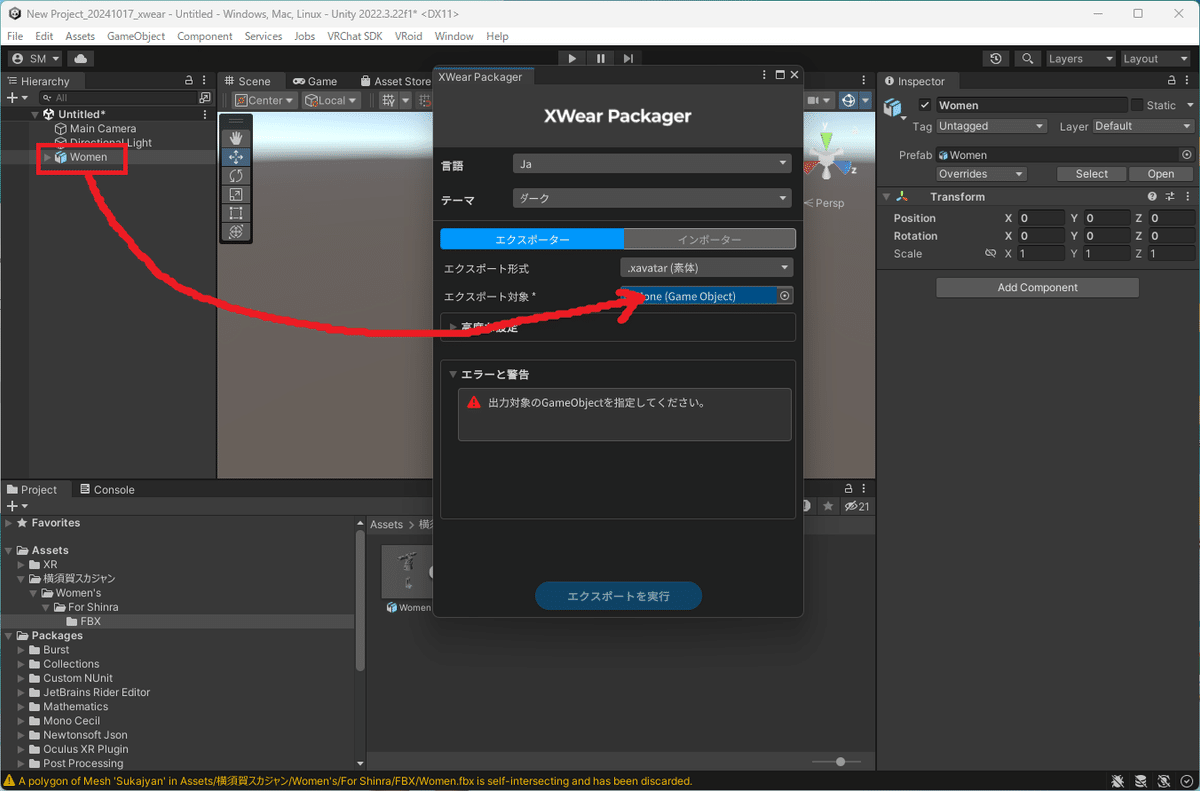Viewport: 1200px width, 791px height.
Task: Click auto-generate lighting icon in status bar
Action: pyautogui.click(x=1165, y=781)
